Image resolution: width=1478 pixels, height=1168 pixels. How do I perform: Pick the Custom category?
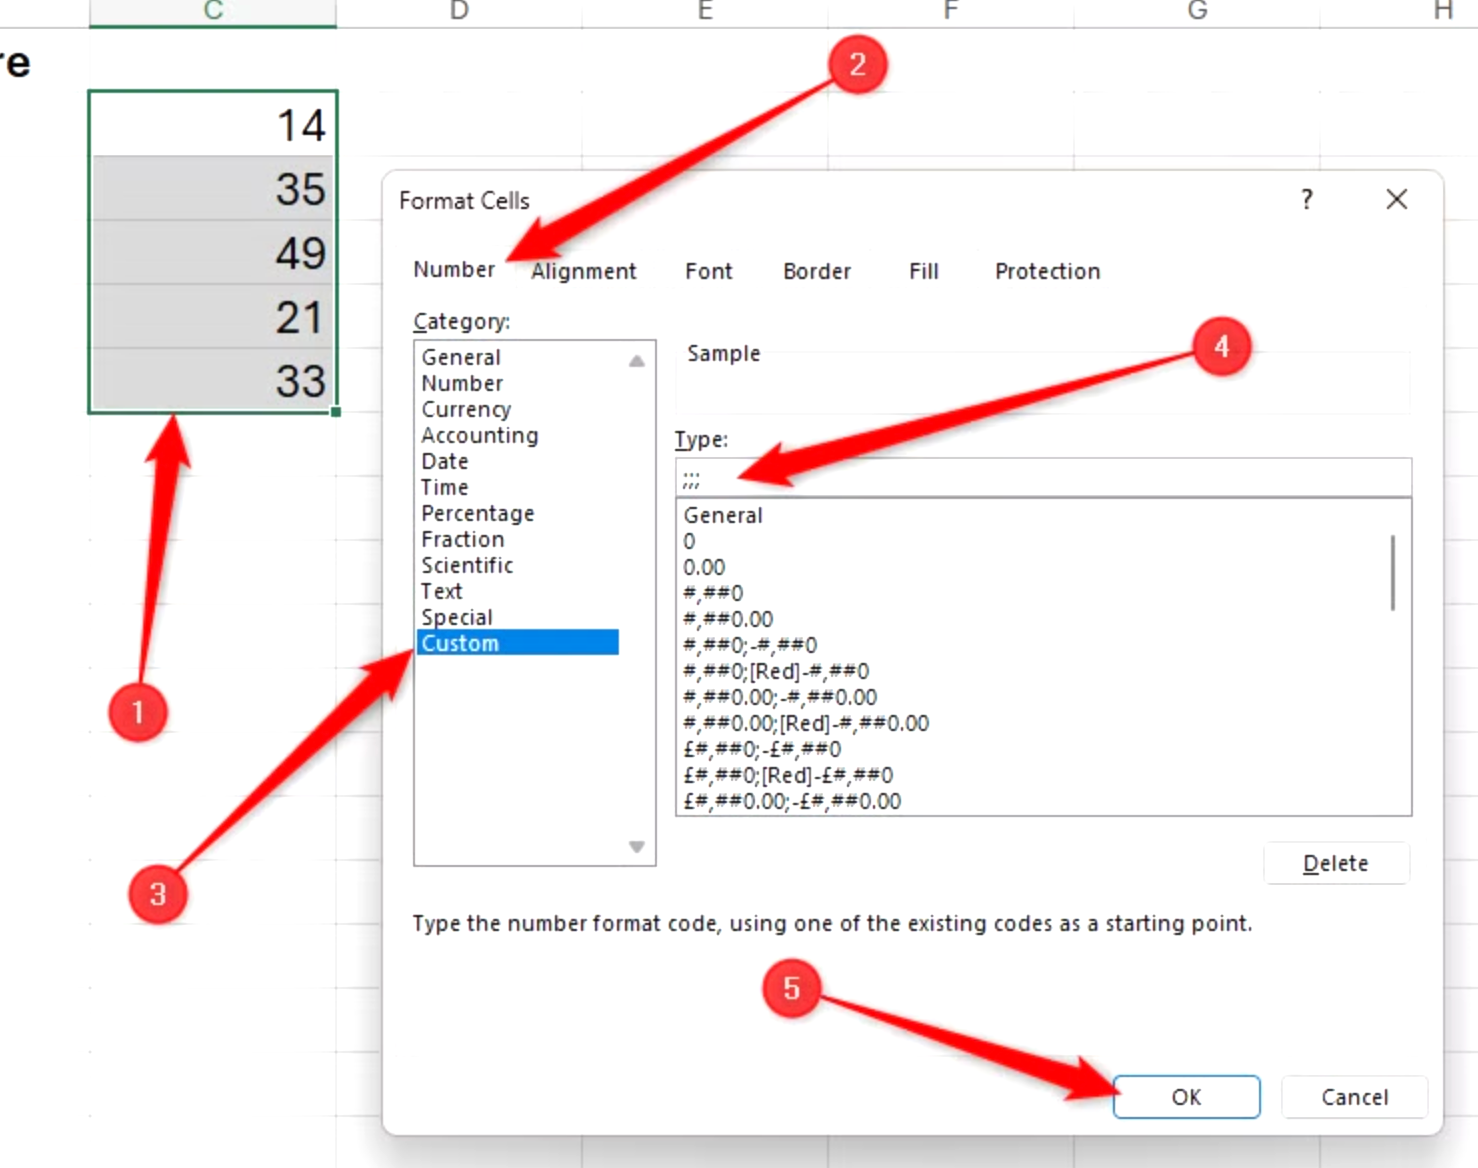[x=460, y=643]
